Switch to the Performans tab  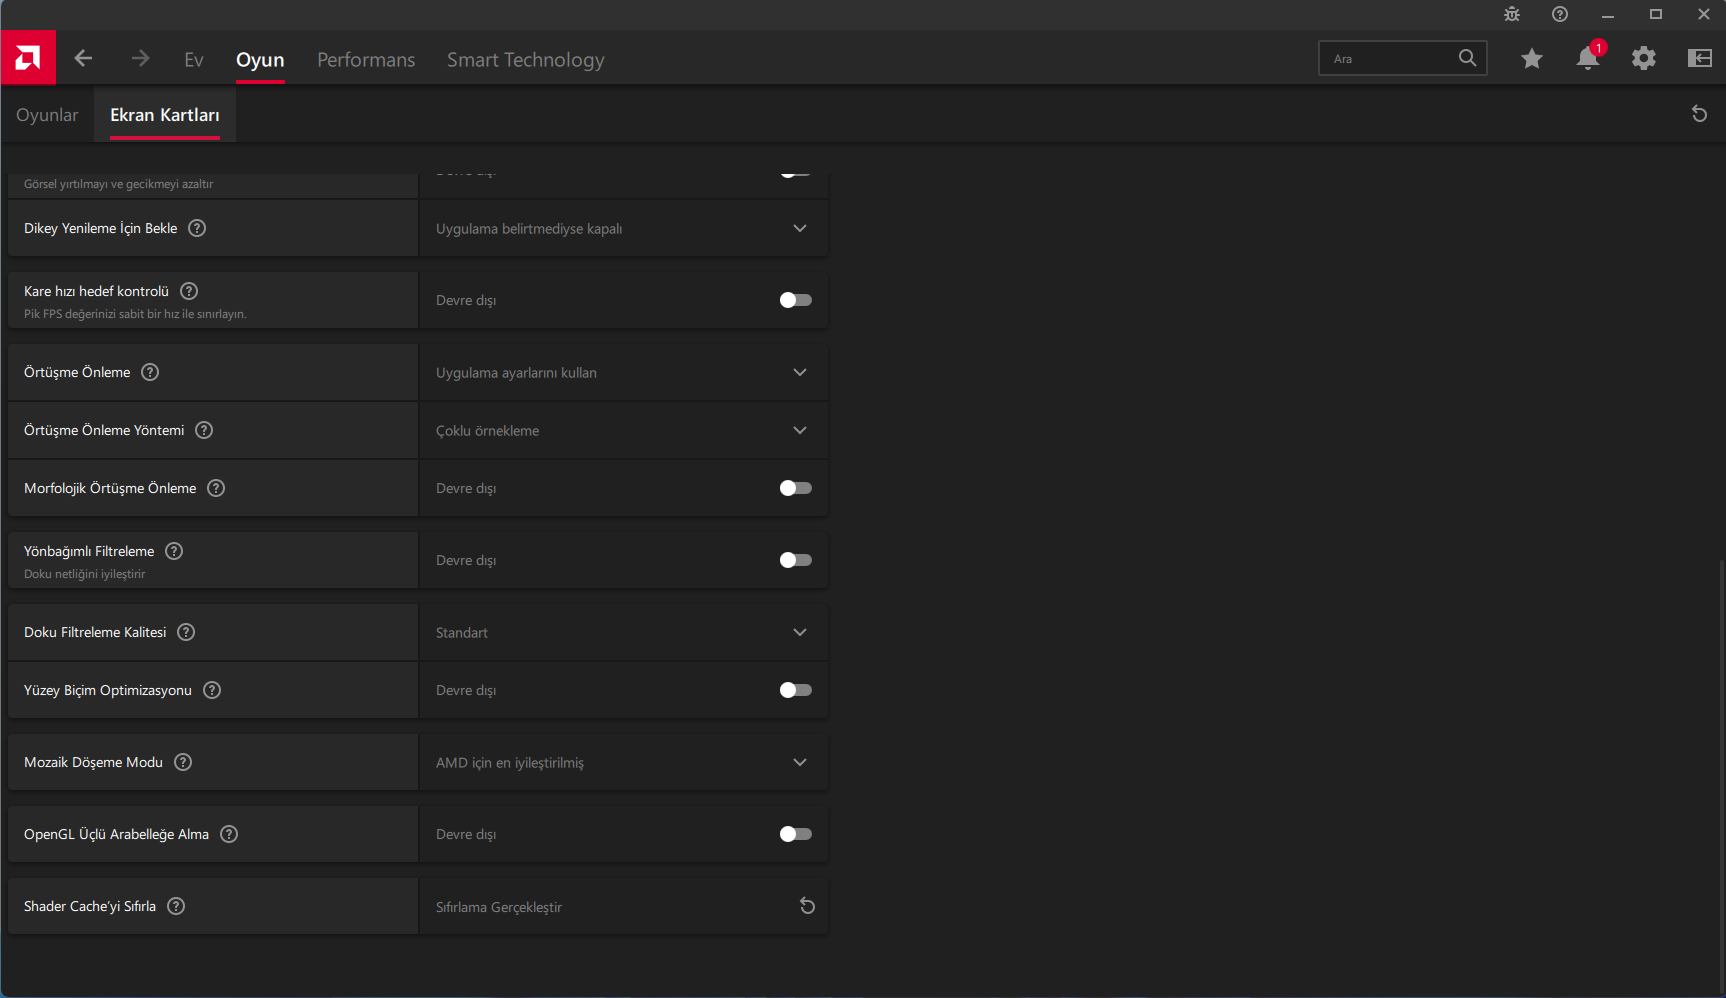(366, 60)
